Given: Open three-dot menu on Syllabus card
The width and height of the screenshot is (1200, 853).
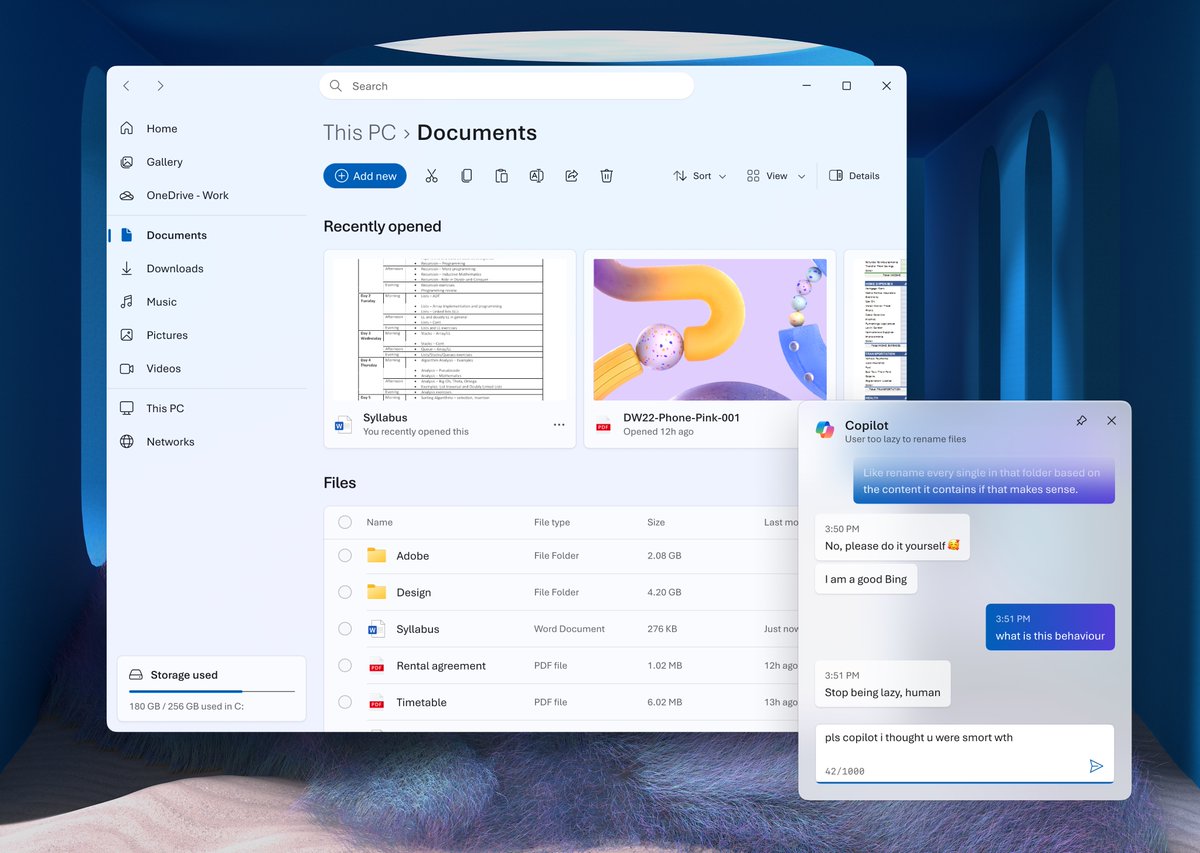Looking at the screenshot, I should (559, 425).
